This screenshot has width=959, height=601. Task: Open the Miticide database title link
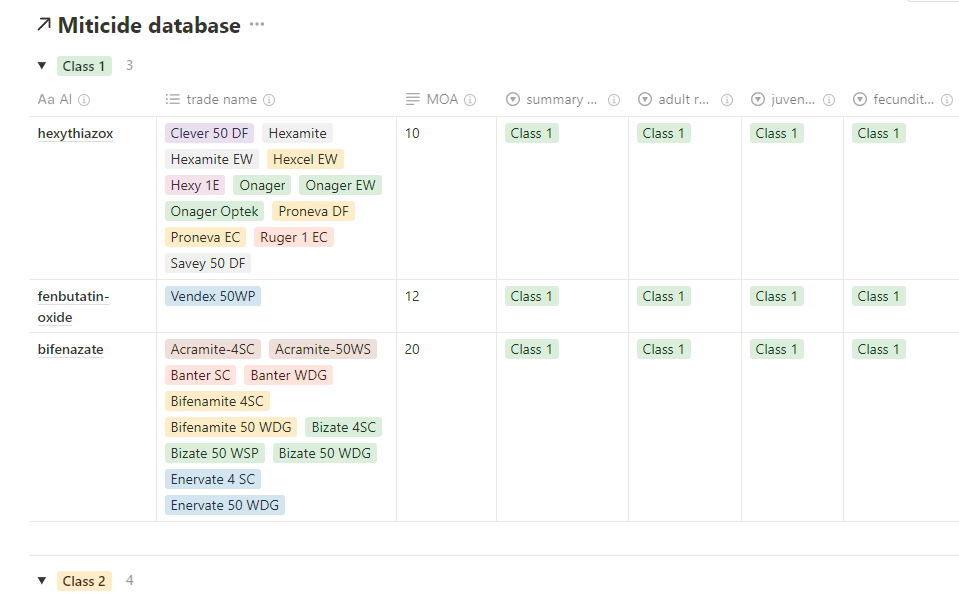[148, 26]
